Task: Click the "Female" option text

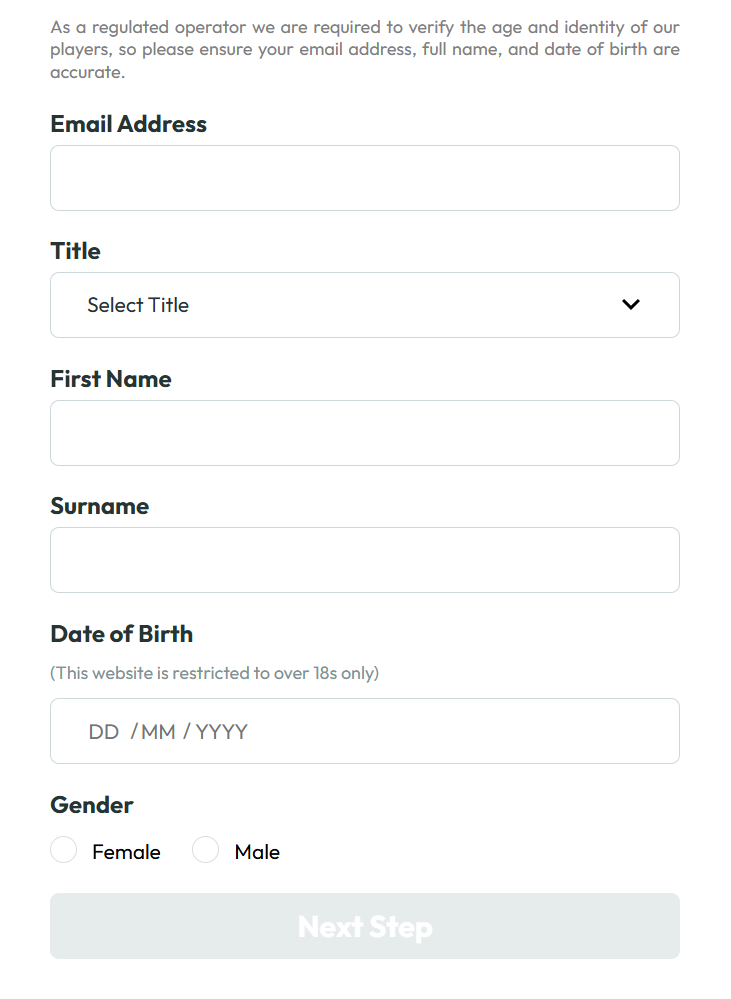Action: coord(126,852)
